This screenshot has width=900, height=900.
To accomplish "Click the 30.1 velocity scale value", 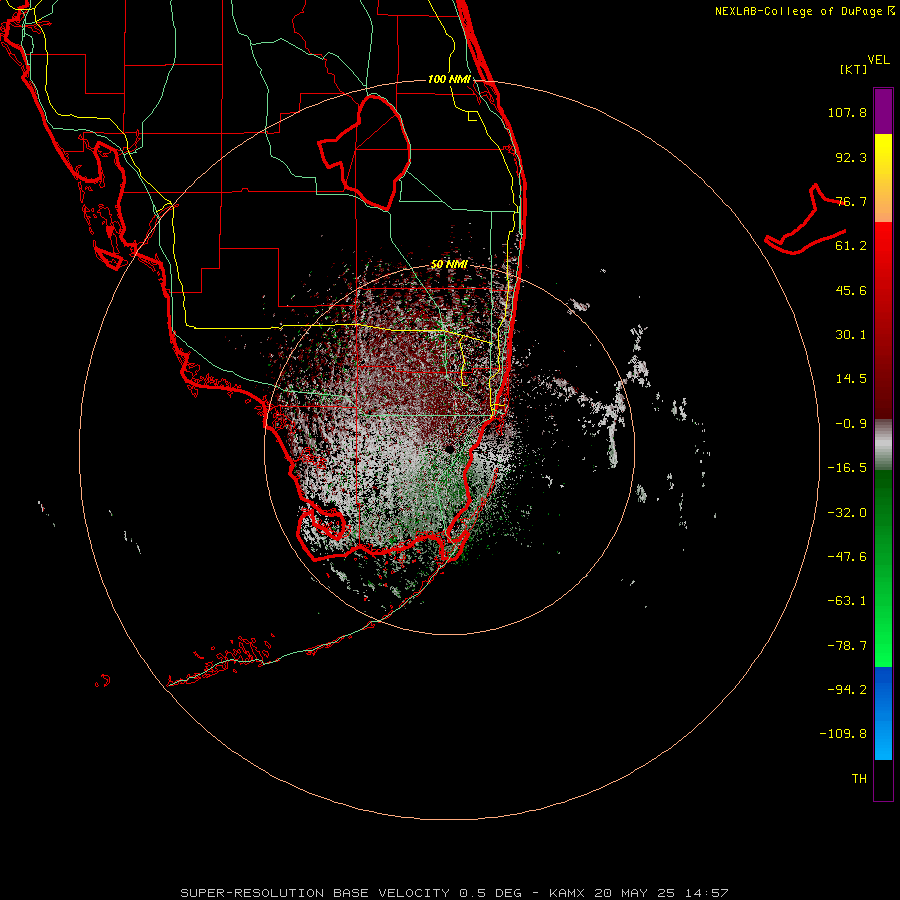I will pyautogui.click(x=851, y=335).
